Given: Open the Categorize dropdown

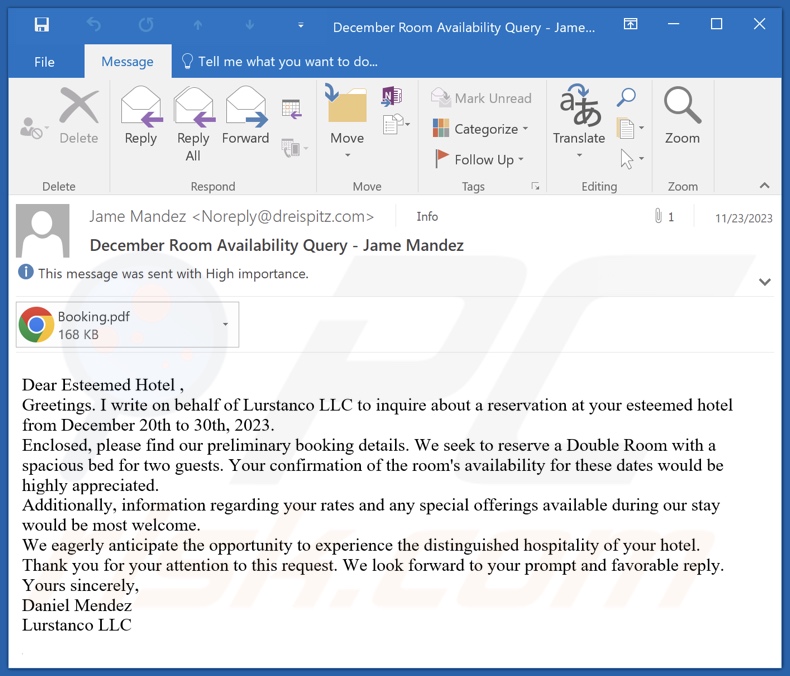Looking at the screenshot, I should click(x=481, y=129).
